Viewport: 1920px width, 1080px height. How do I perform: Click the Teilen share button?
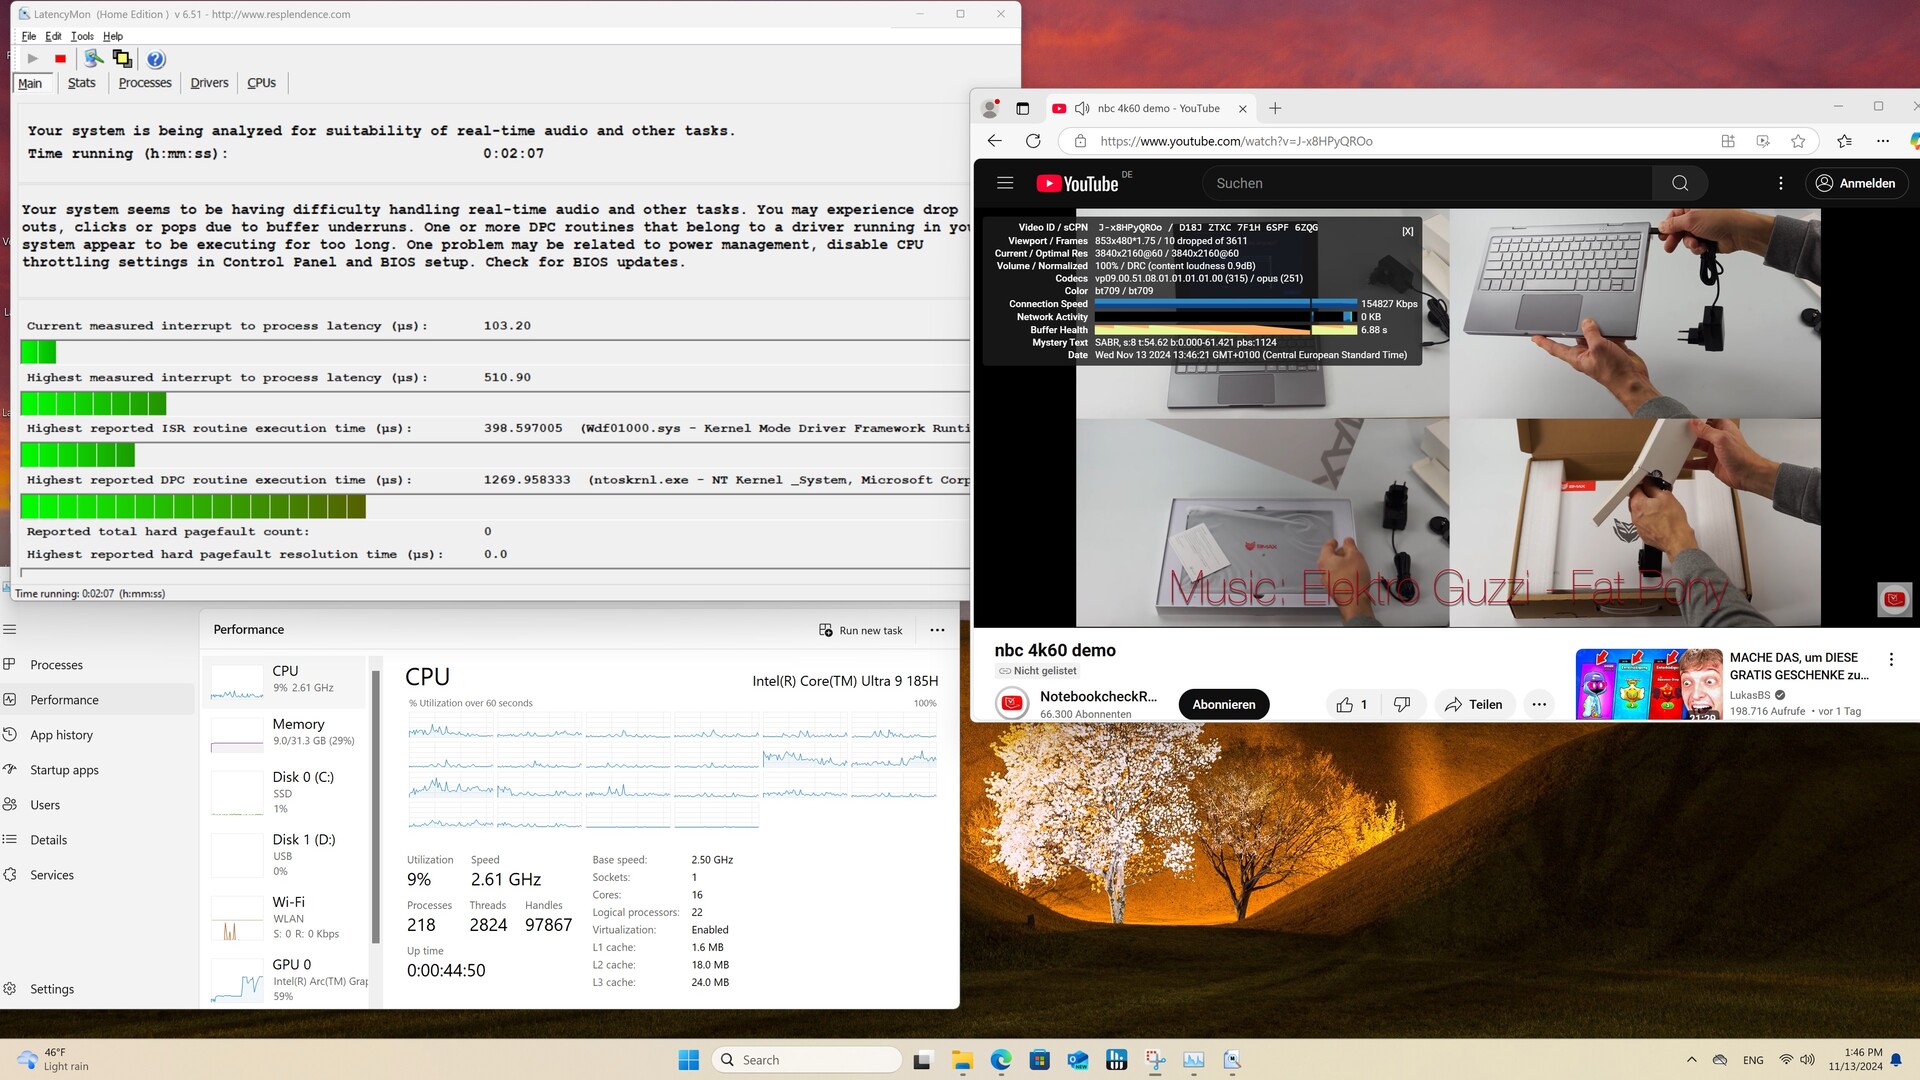pos(1474,704)
